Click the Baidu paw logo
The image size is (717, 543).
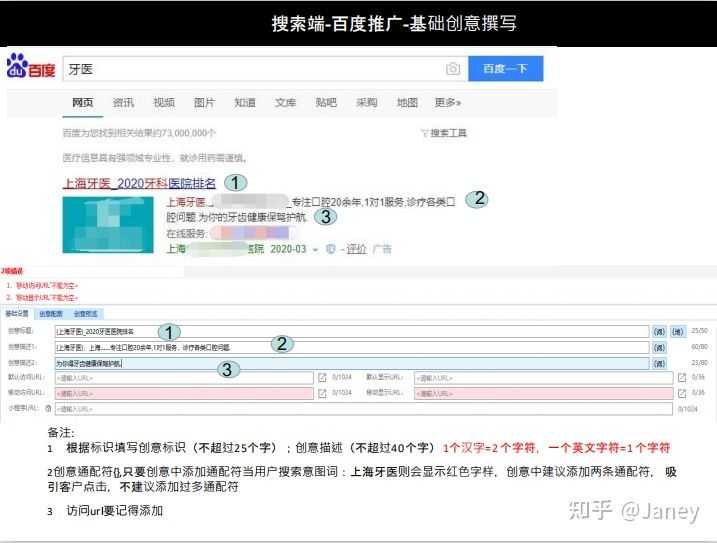click(x=31, y=66)
